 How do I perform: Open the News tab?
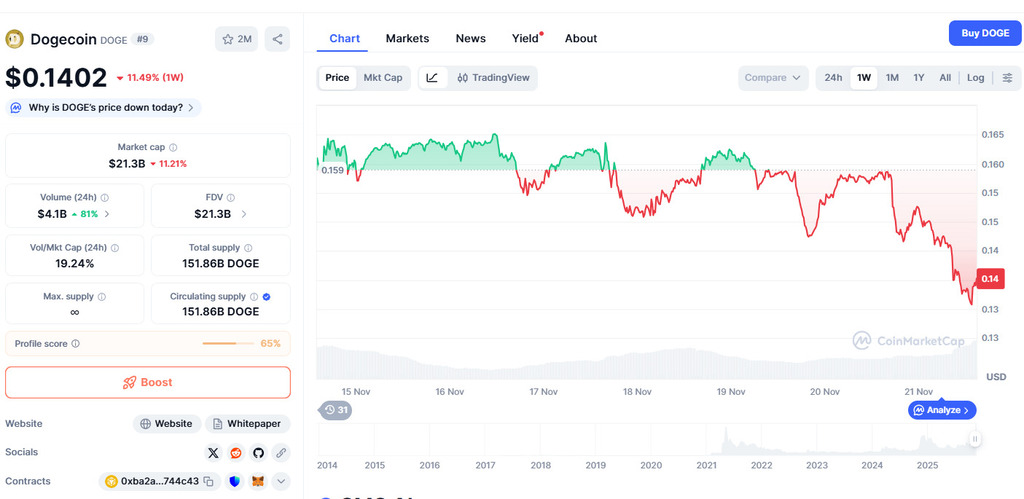[470, 39]
